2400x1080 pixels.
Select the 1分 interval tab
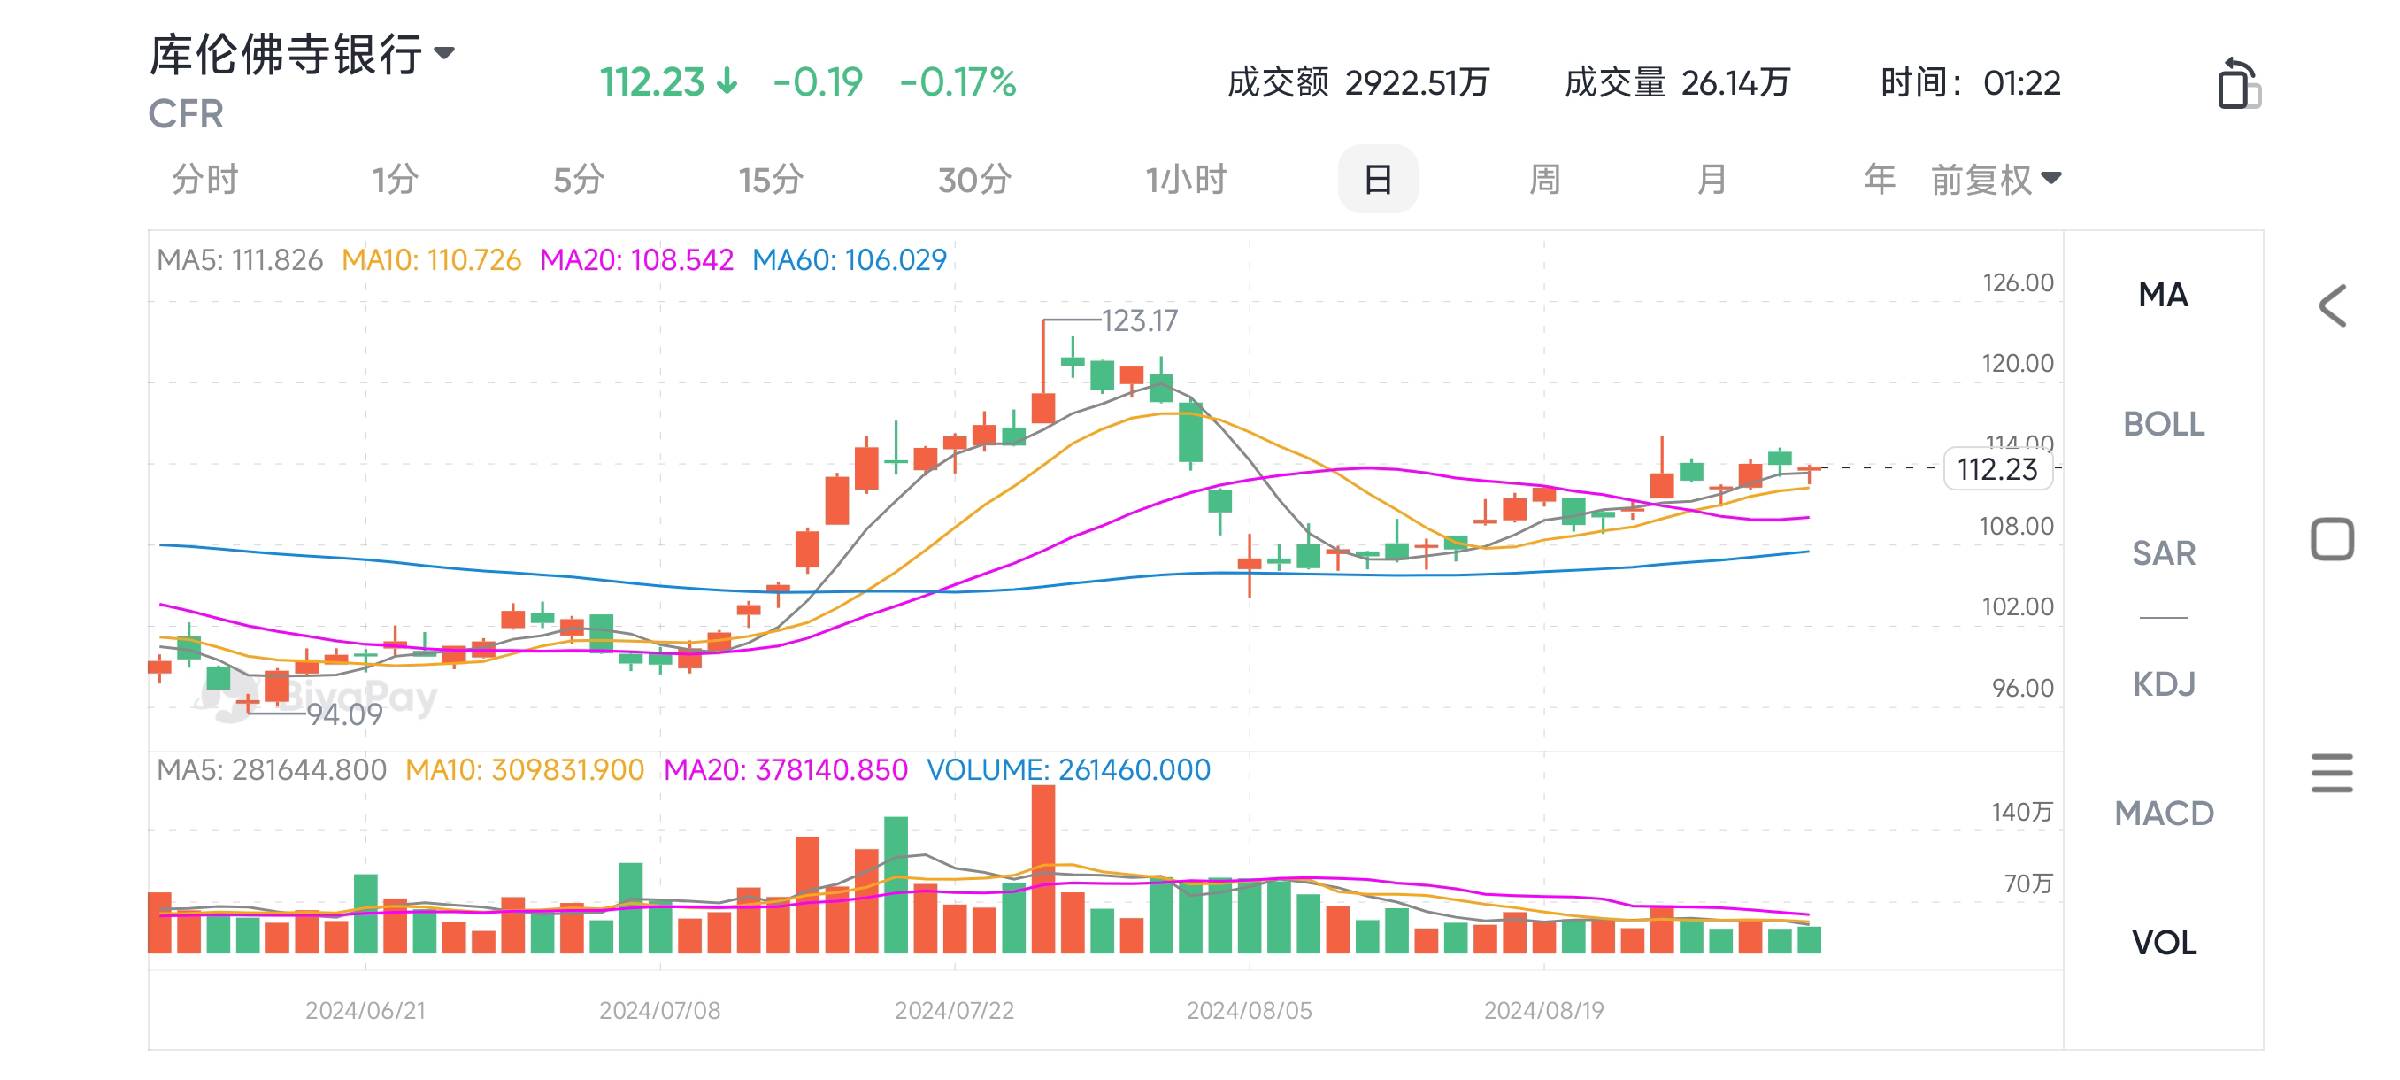[x=395, y=180]
